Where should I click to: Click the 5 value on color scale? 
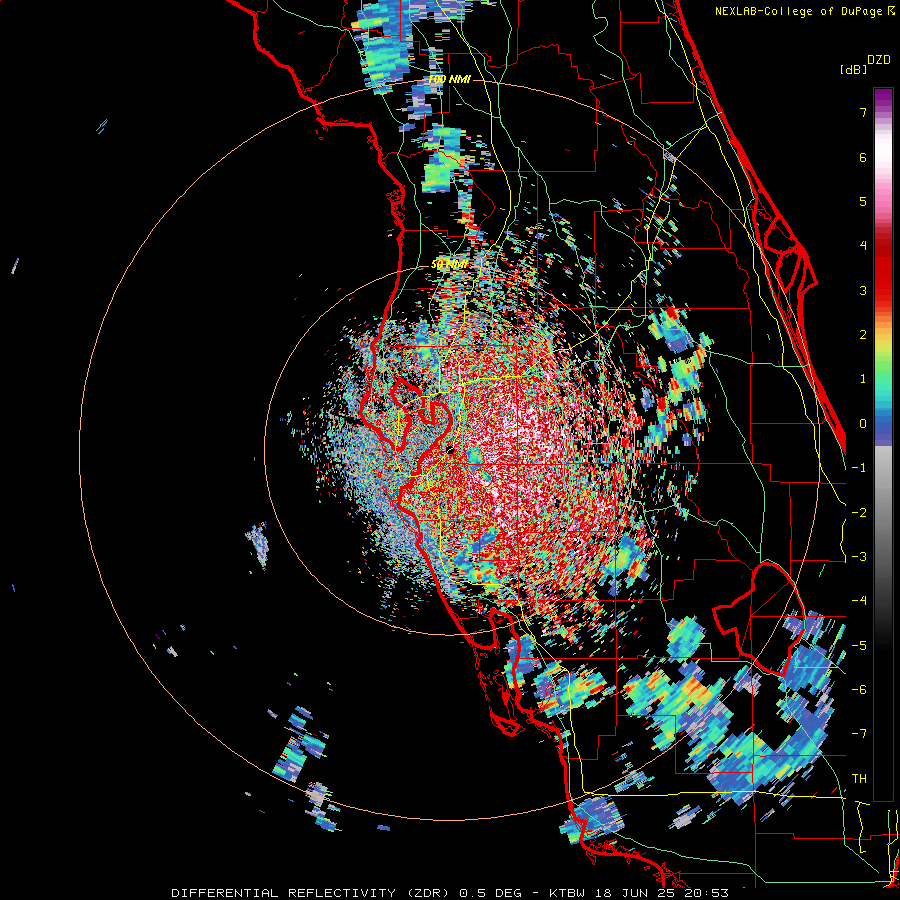[863, 201]
